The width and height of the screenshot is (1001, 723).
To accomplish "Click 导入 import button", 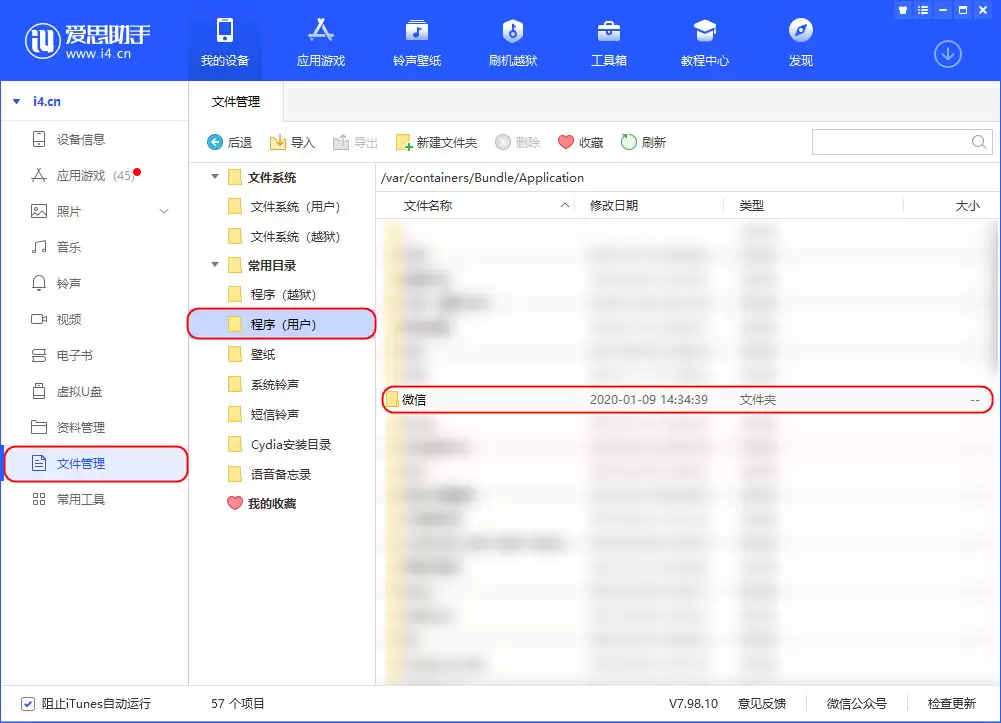I will click(292, 142).
